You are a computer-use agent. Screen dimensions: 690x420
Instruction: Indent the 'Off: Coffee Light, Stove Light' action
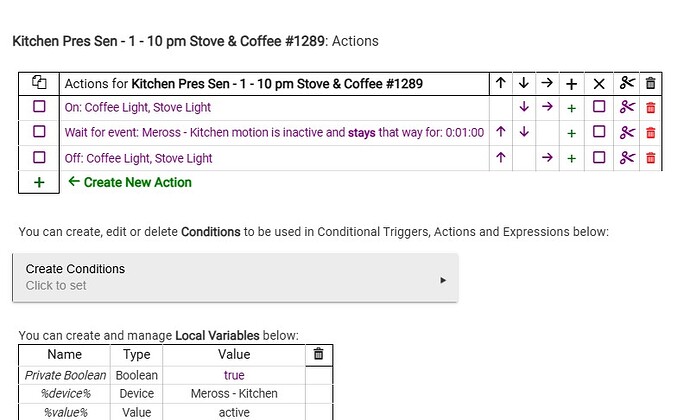[547, 157]
